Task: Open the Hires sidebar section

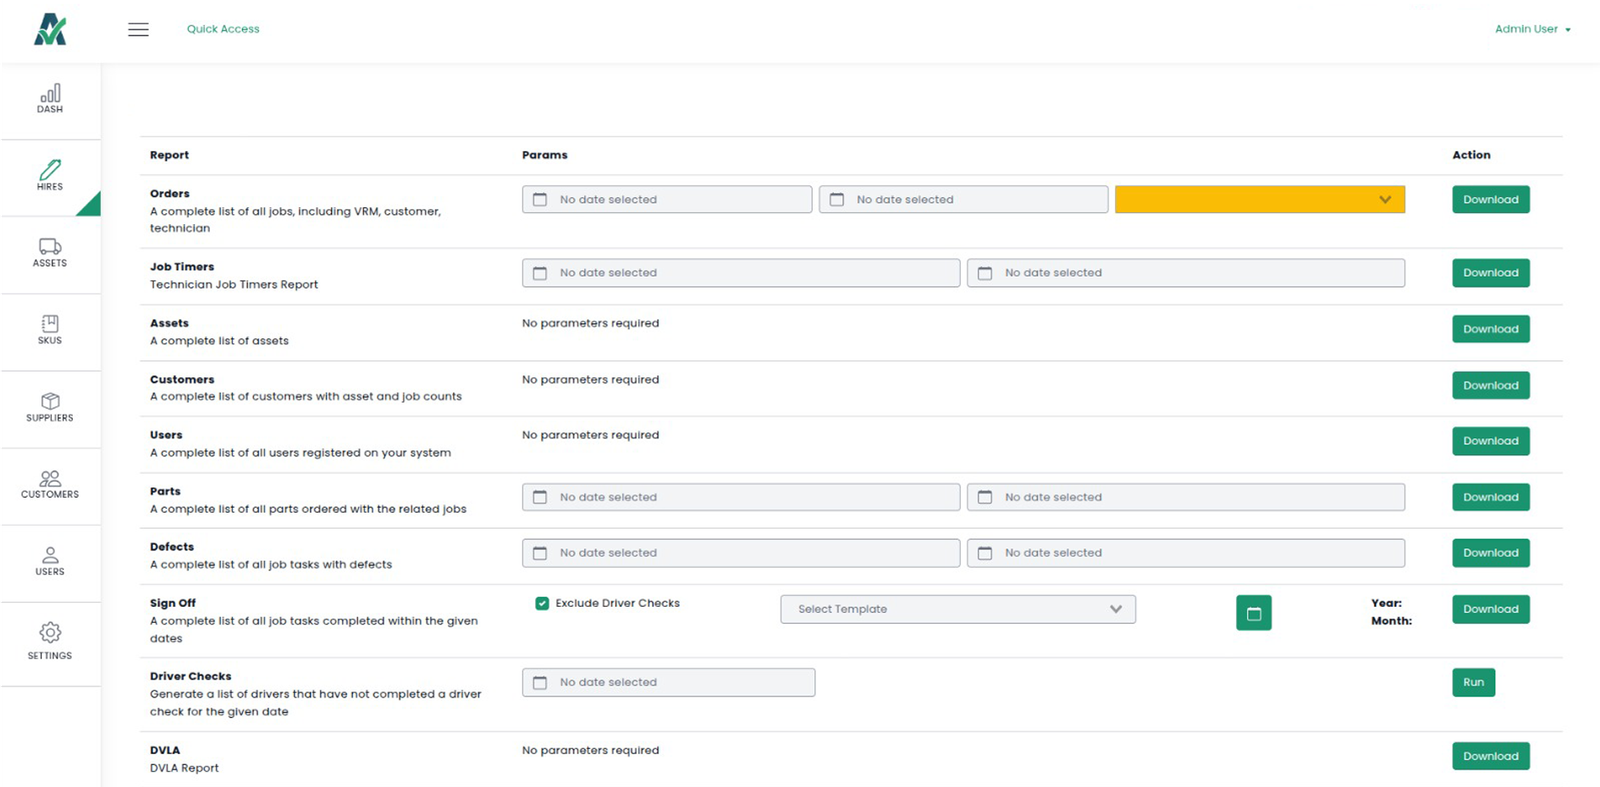Action: [50, 176]
